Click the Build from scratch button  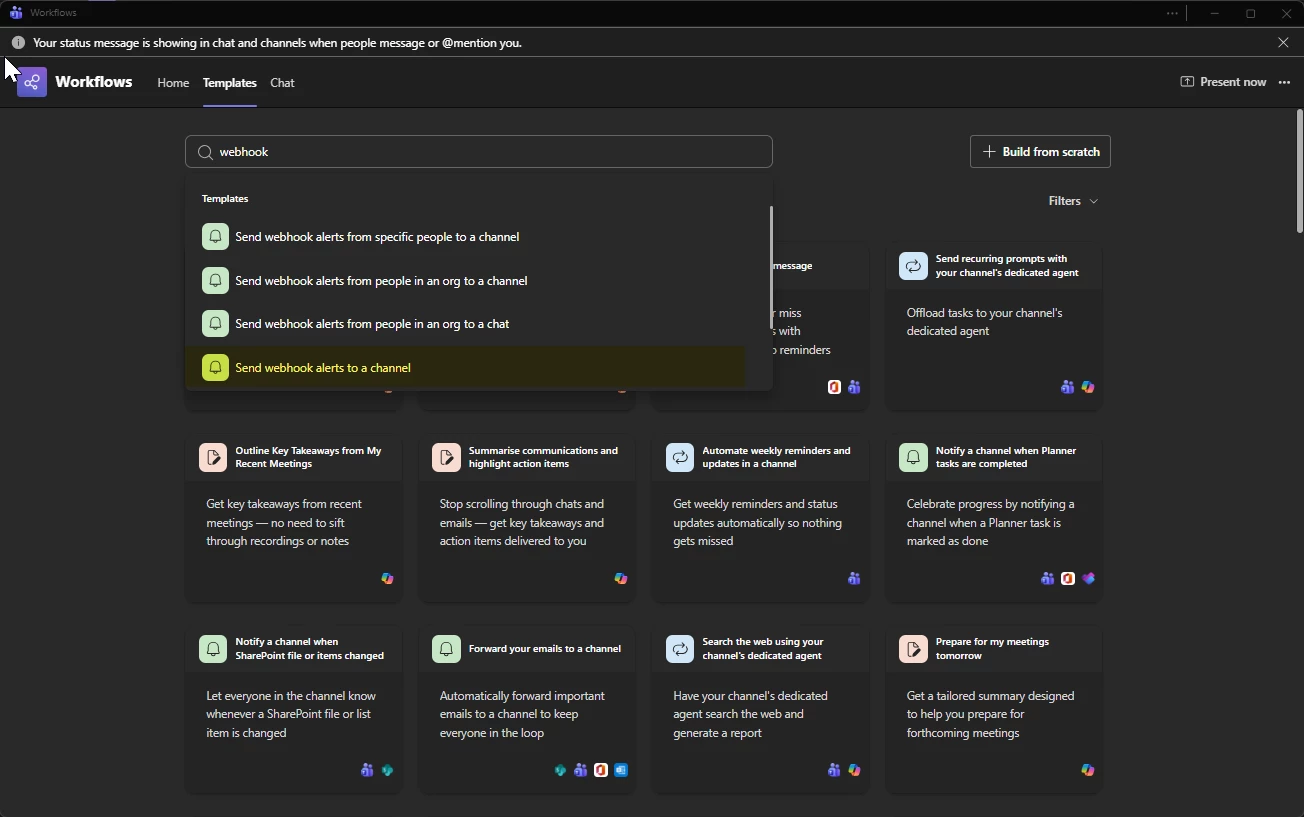pyautogui.click(x=1040, y=152)
